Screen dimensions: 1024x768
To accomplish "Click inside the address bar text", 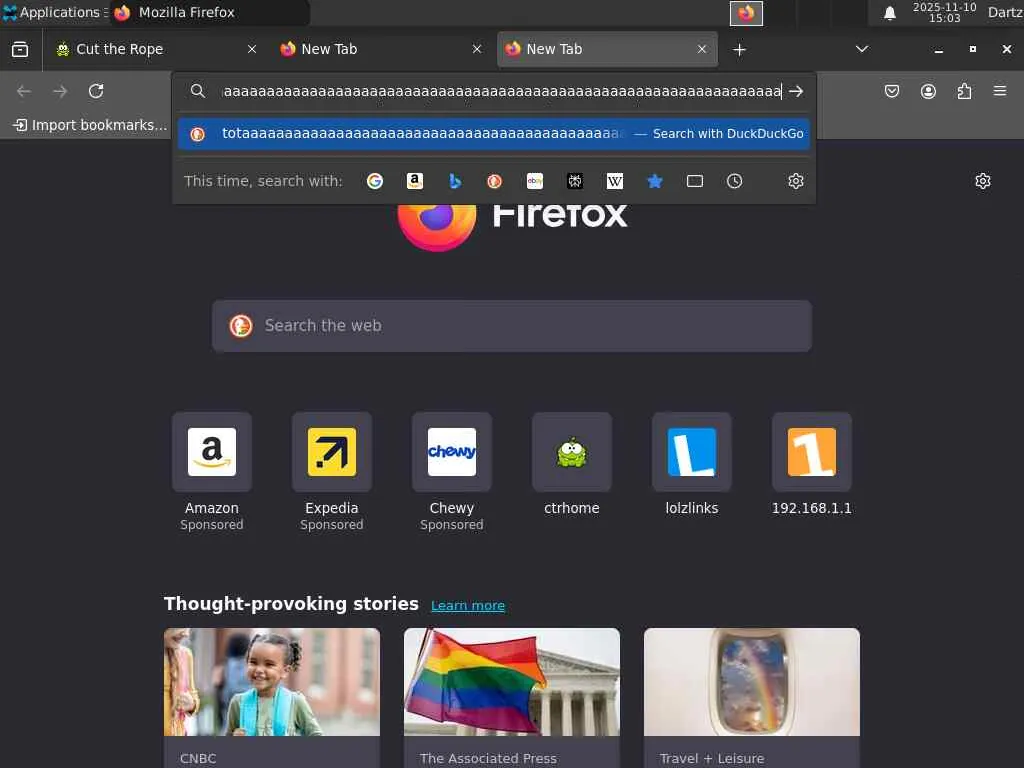I will 502,91.
